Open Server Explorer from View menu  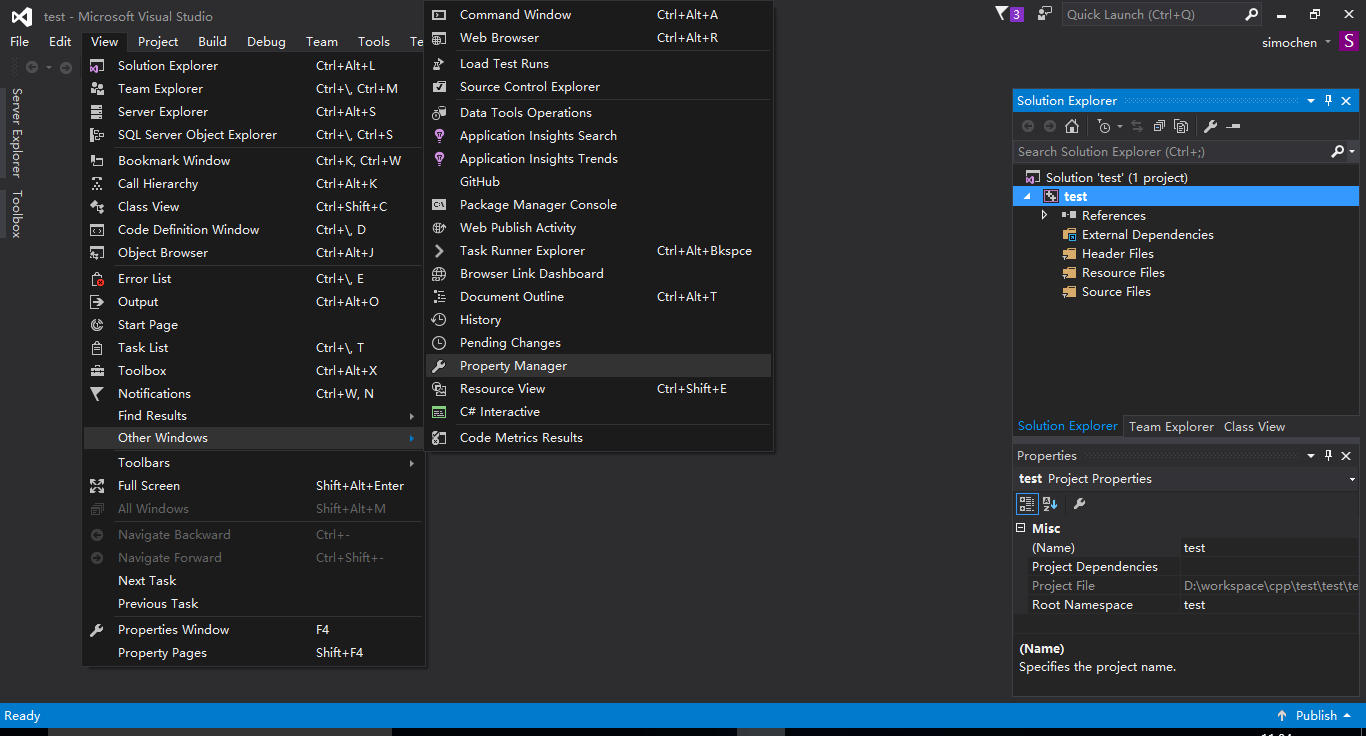click(254, 112)
